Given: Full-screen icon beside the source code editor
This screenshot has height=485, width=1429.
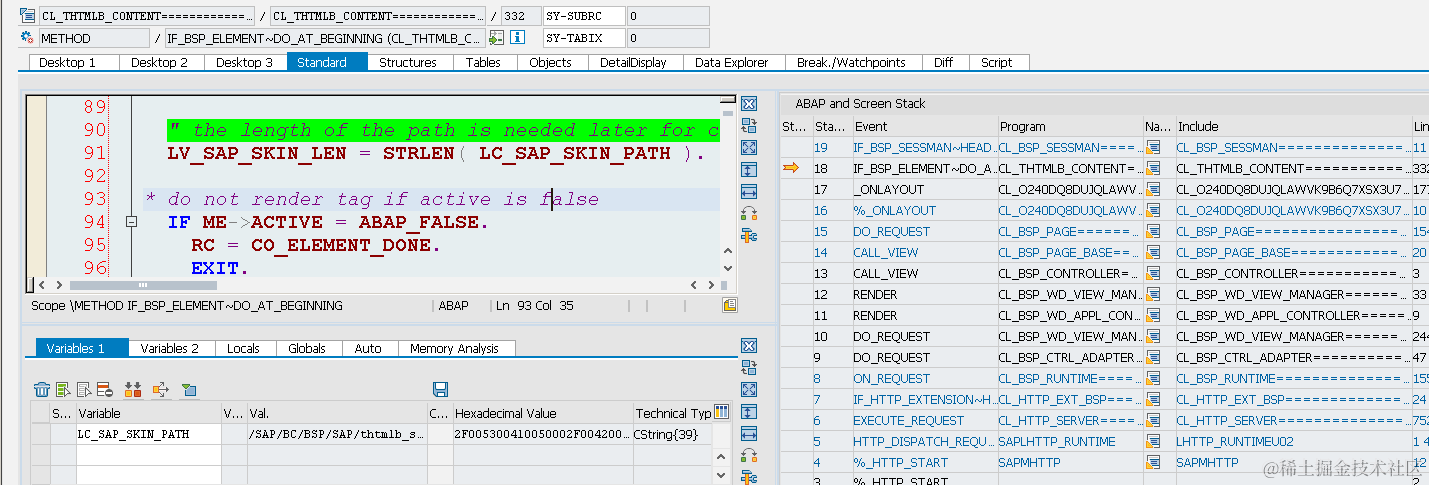Looking at the screenshot, I should point(748,147).
